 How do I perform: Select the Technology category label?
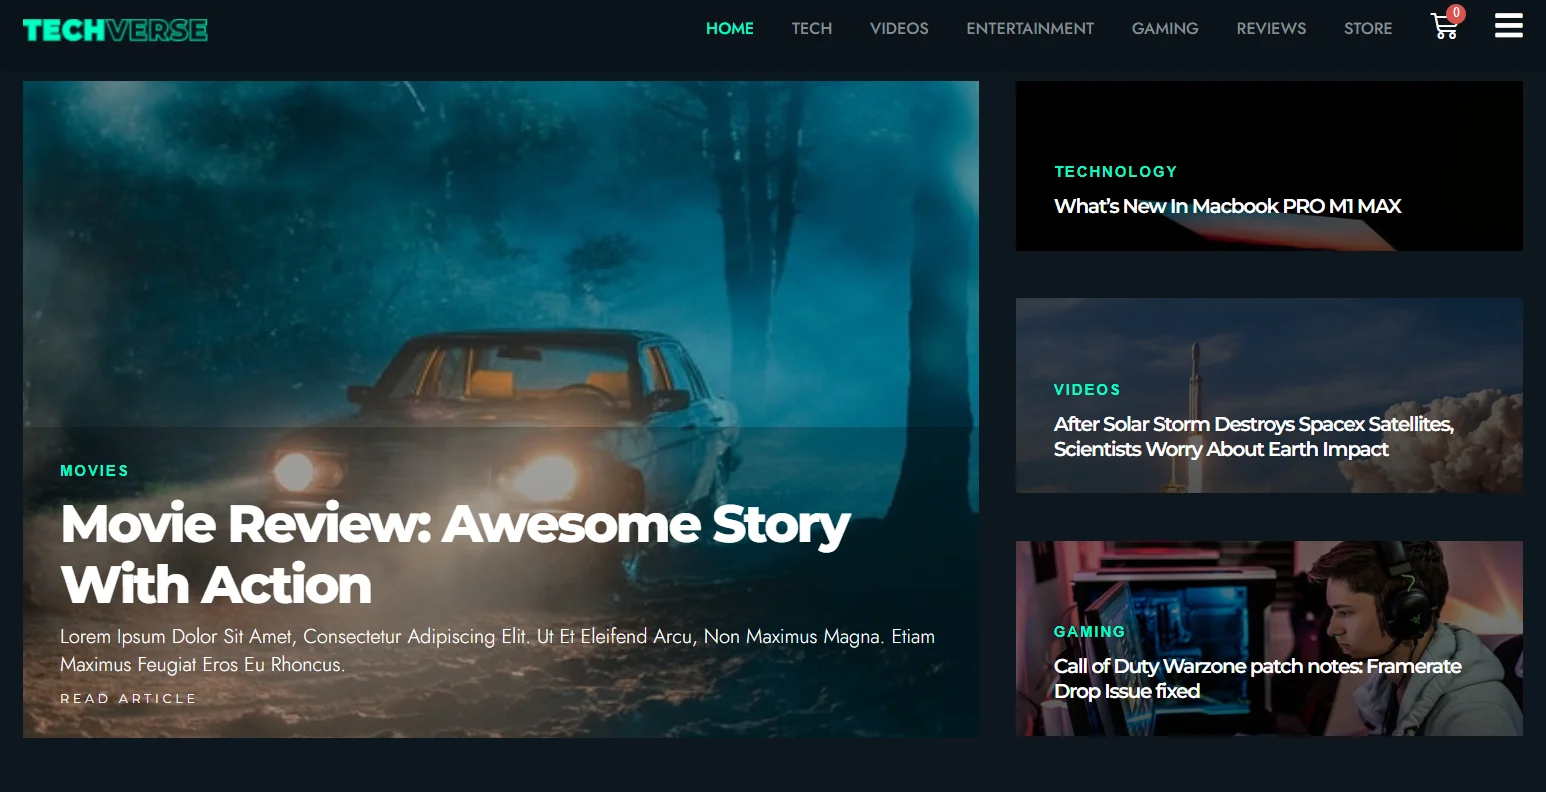[1116, 171]
